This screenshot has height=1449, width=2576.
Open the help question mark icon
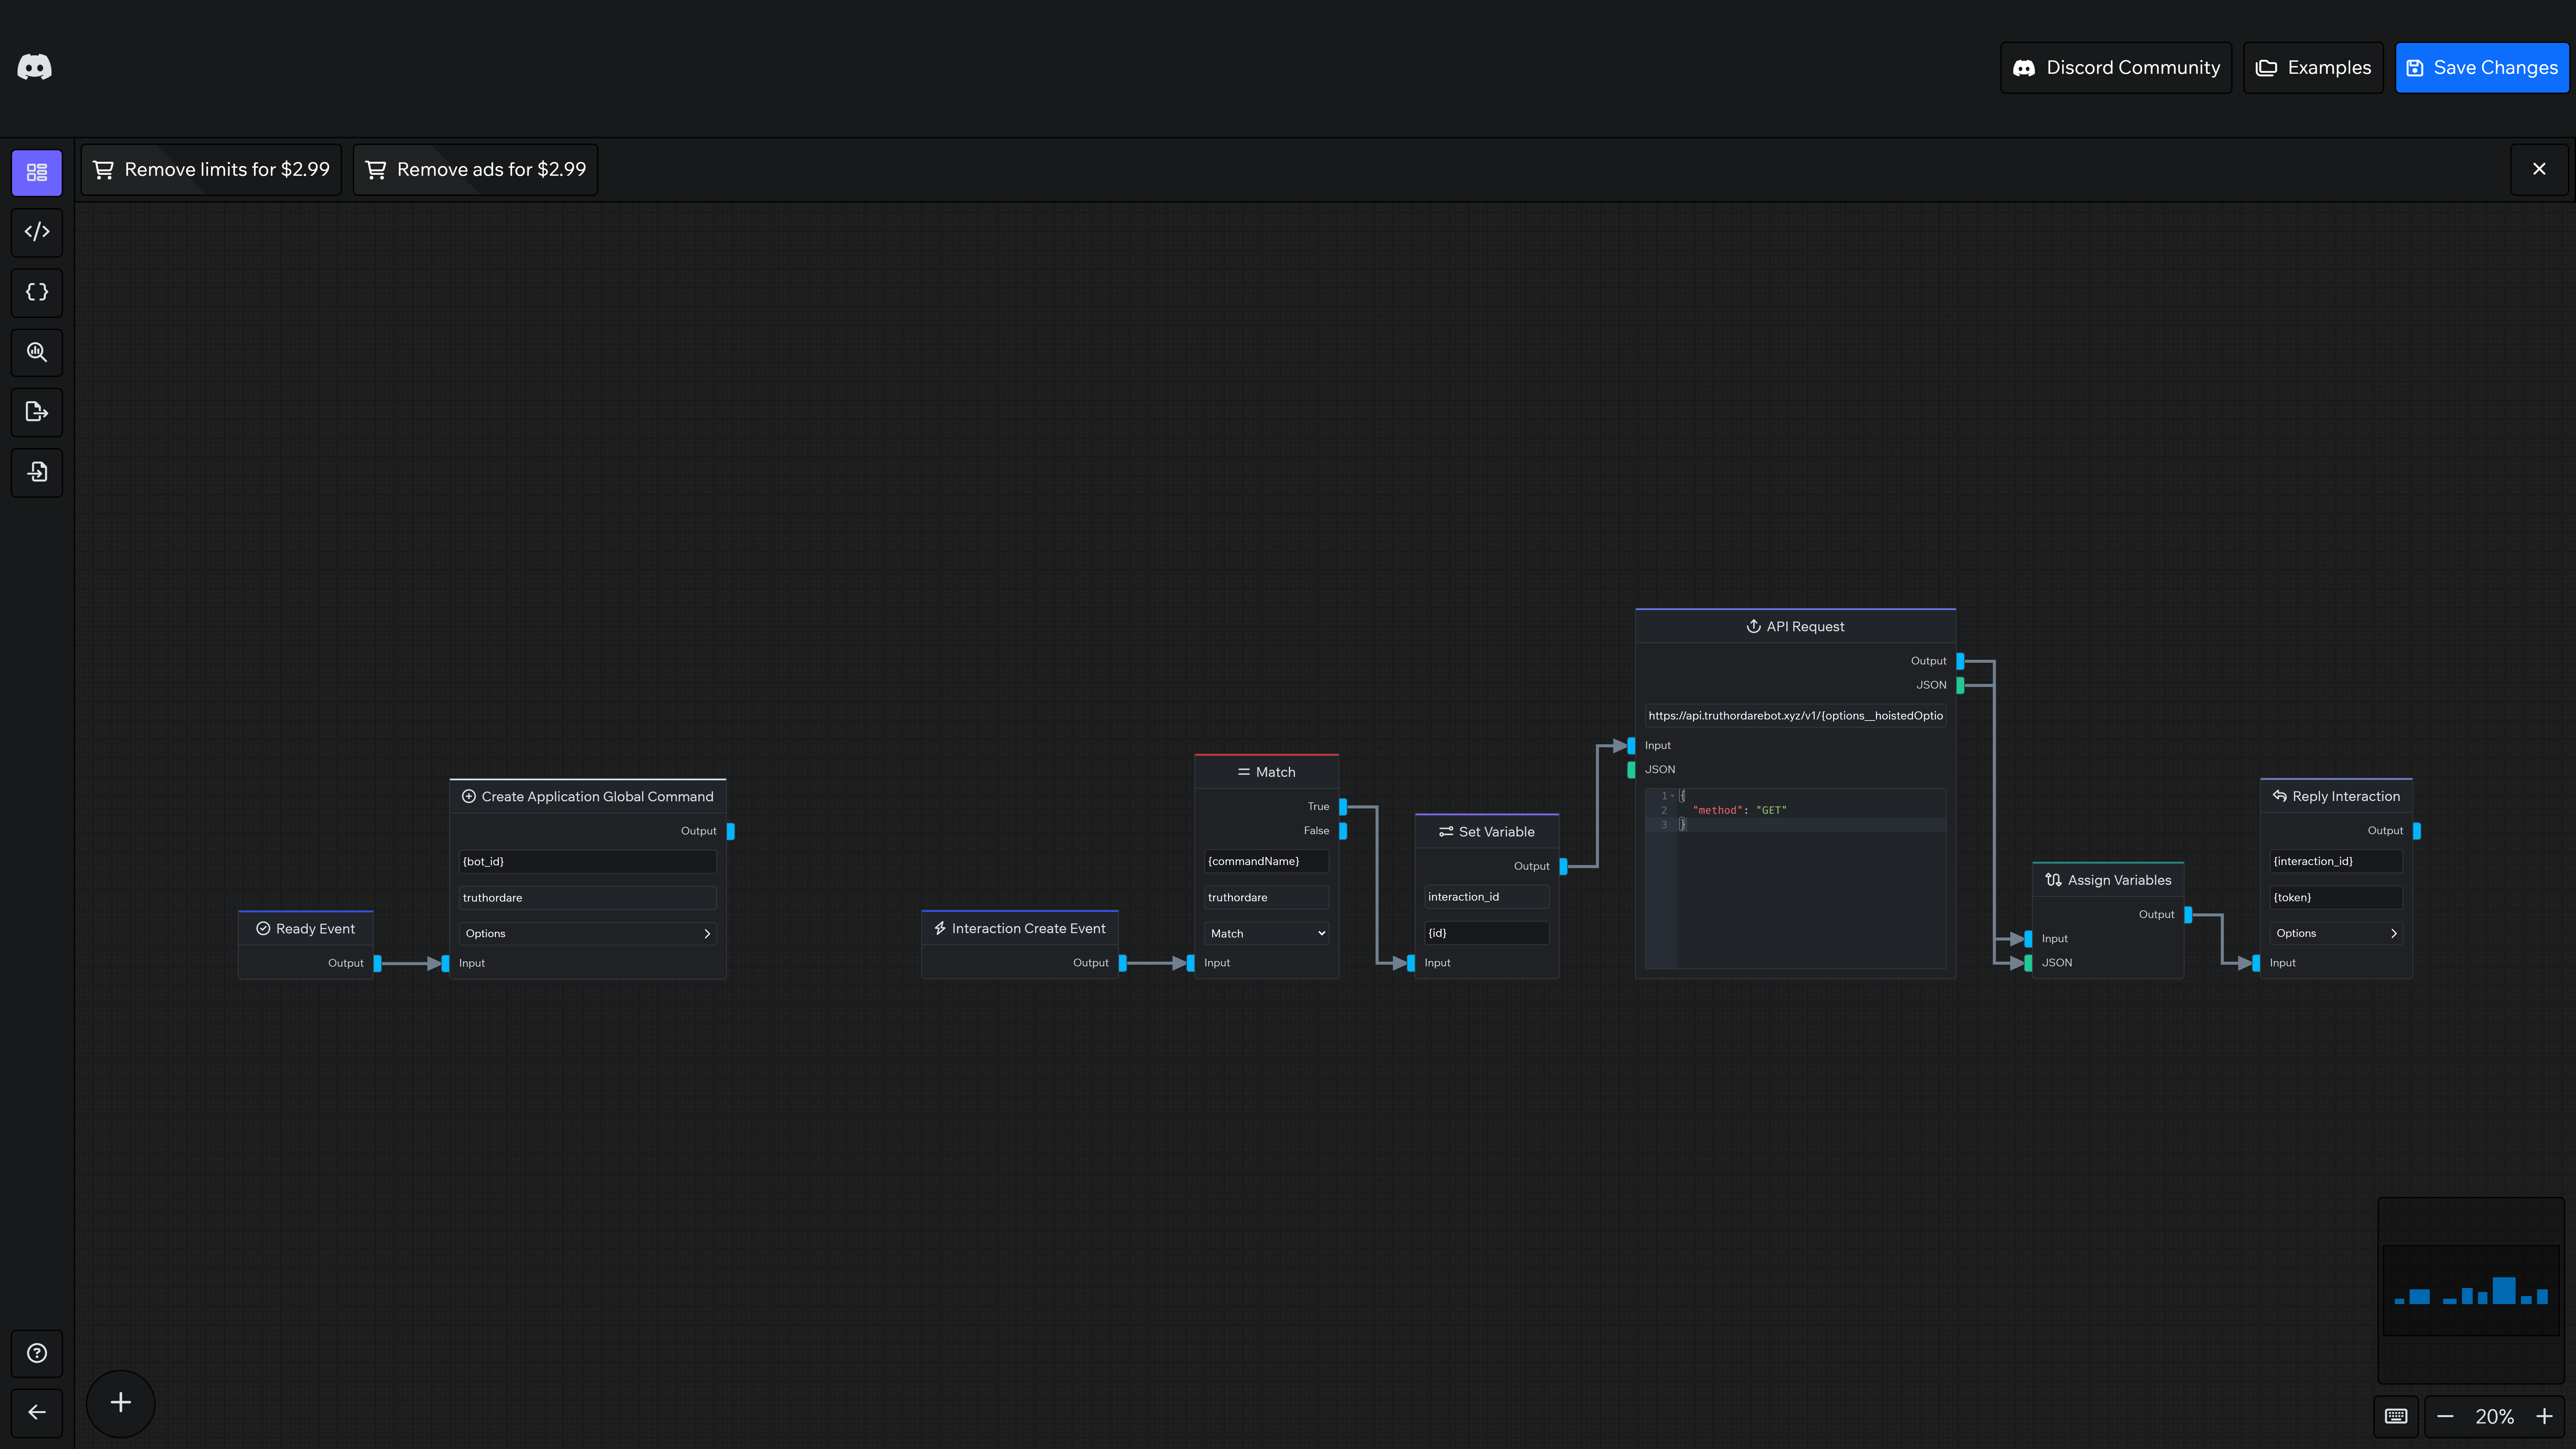[37, 1353]
